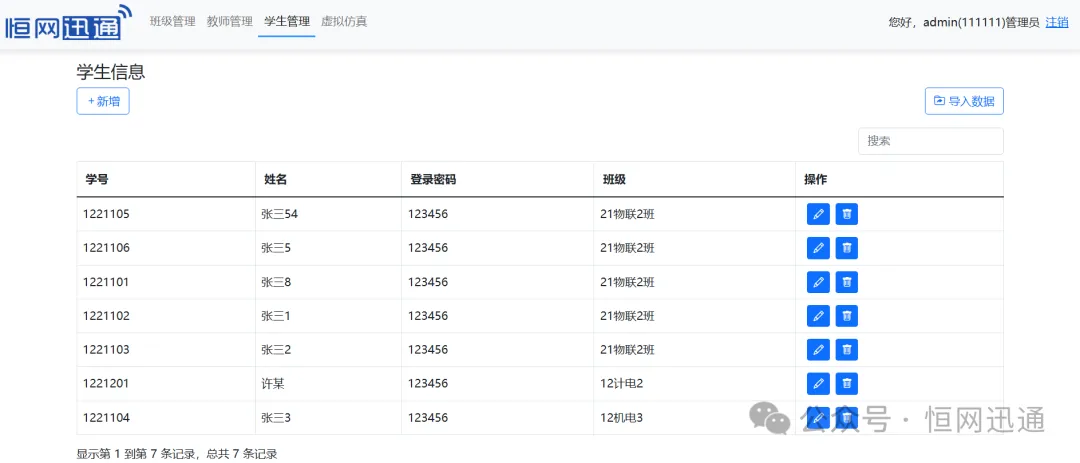Edit student 1221103 with pencil icon
This screenshot has width=1080, height=463.
[818, 350]
